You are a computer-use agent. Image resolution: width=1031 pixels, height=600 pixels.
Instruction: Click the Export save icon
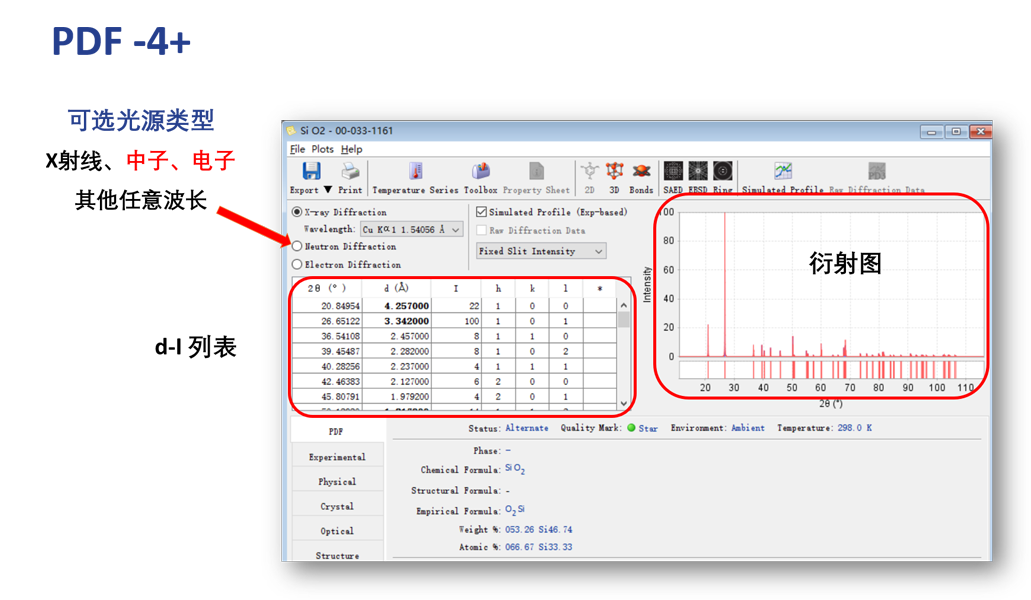(x=311, y=172)
